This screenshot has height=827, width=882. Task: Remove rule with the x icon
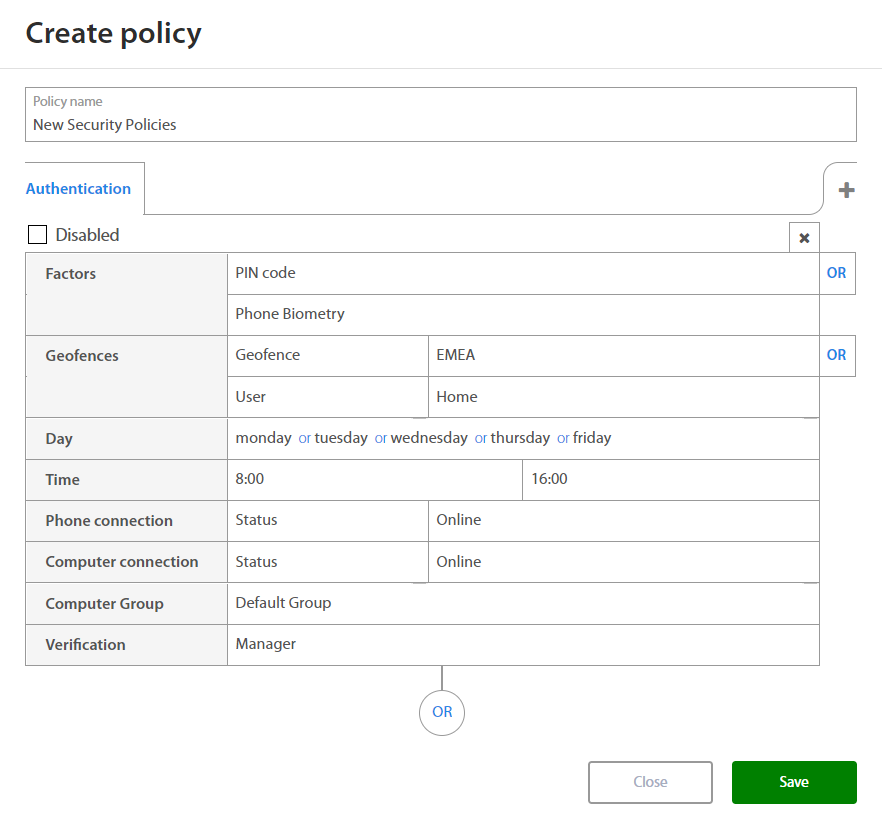(x=804, y=238)
